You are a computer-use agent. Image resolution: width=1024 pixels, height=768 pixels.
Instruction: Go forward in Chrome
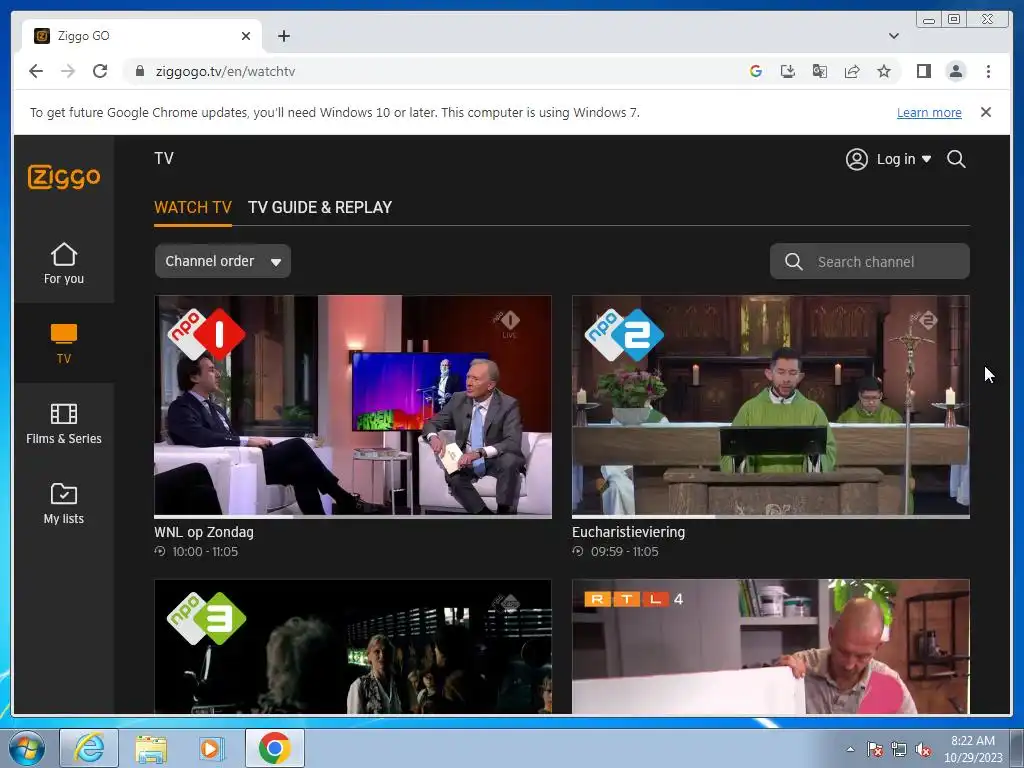68,71
